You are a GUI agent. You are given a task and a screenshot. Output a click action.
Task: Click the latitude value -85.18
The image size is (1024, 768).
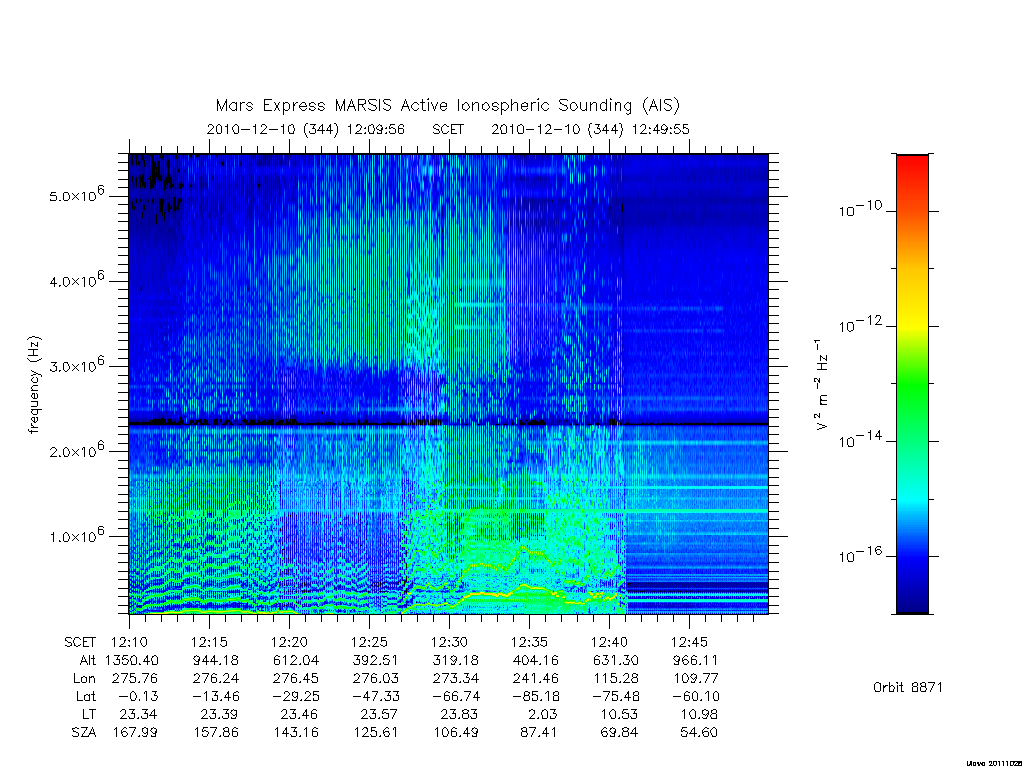pyautogui.click(x=533, y=696)
